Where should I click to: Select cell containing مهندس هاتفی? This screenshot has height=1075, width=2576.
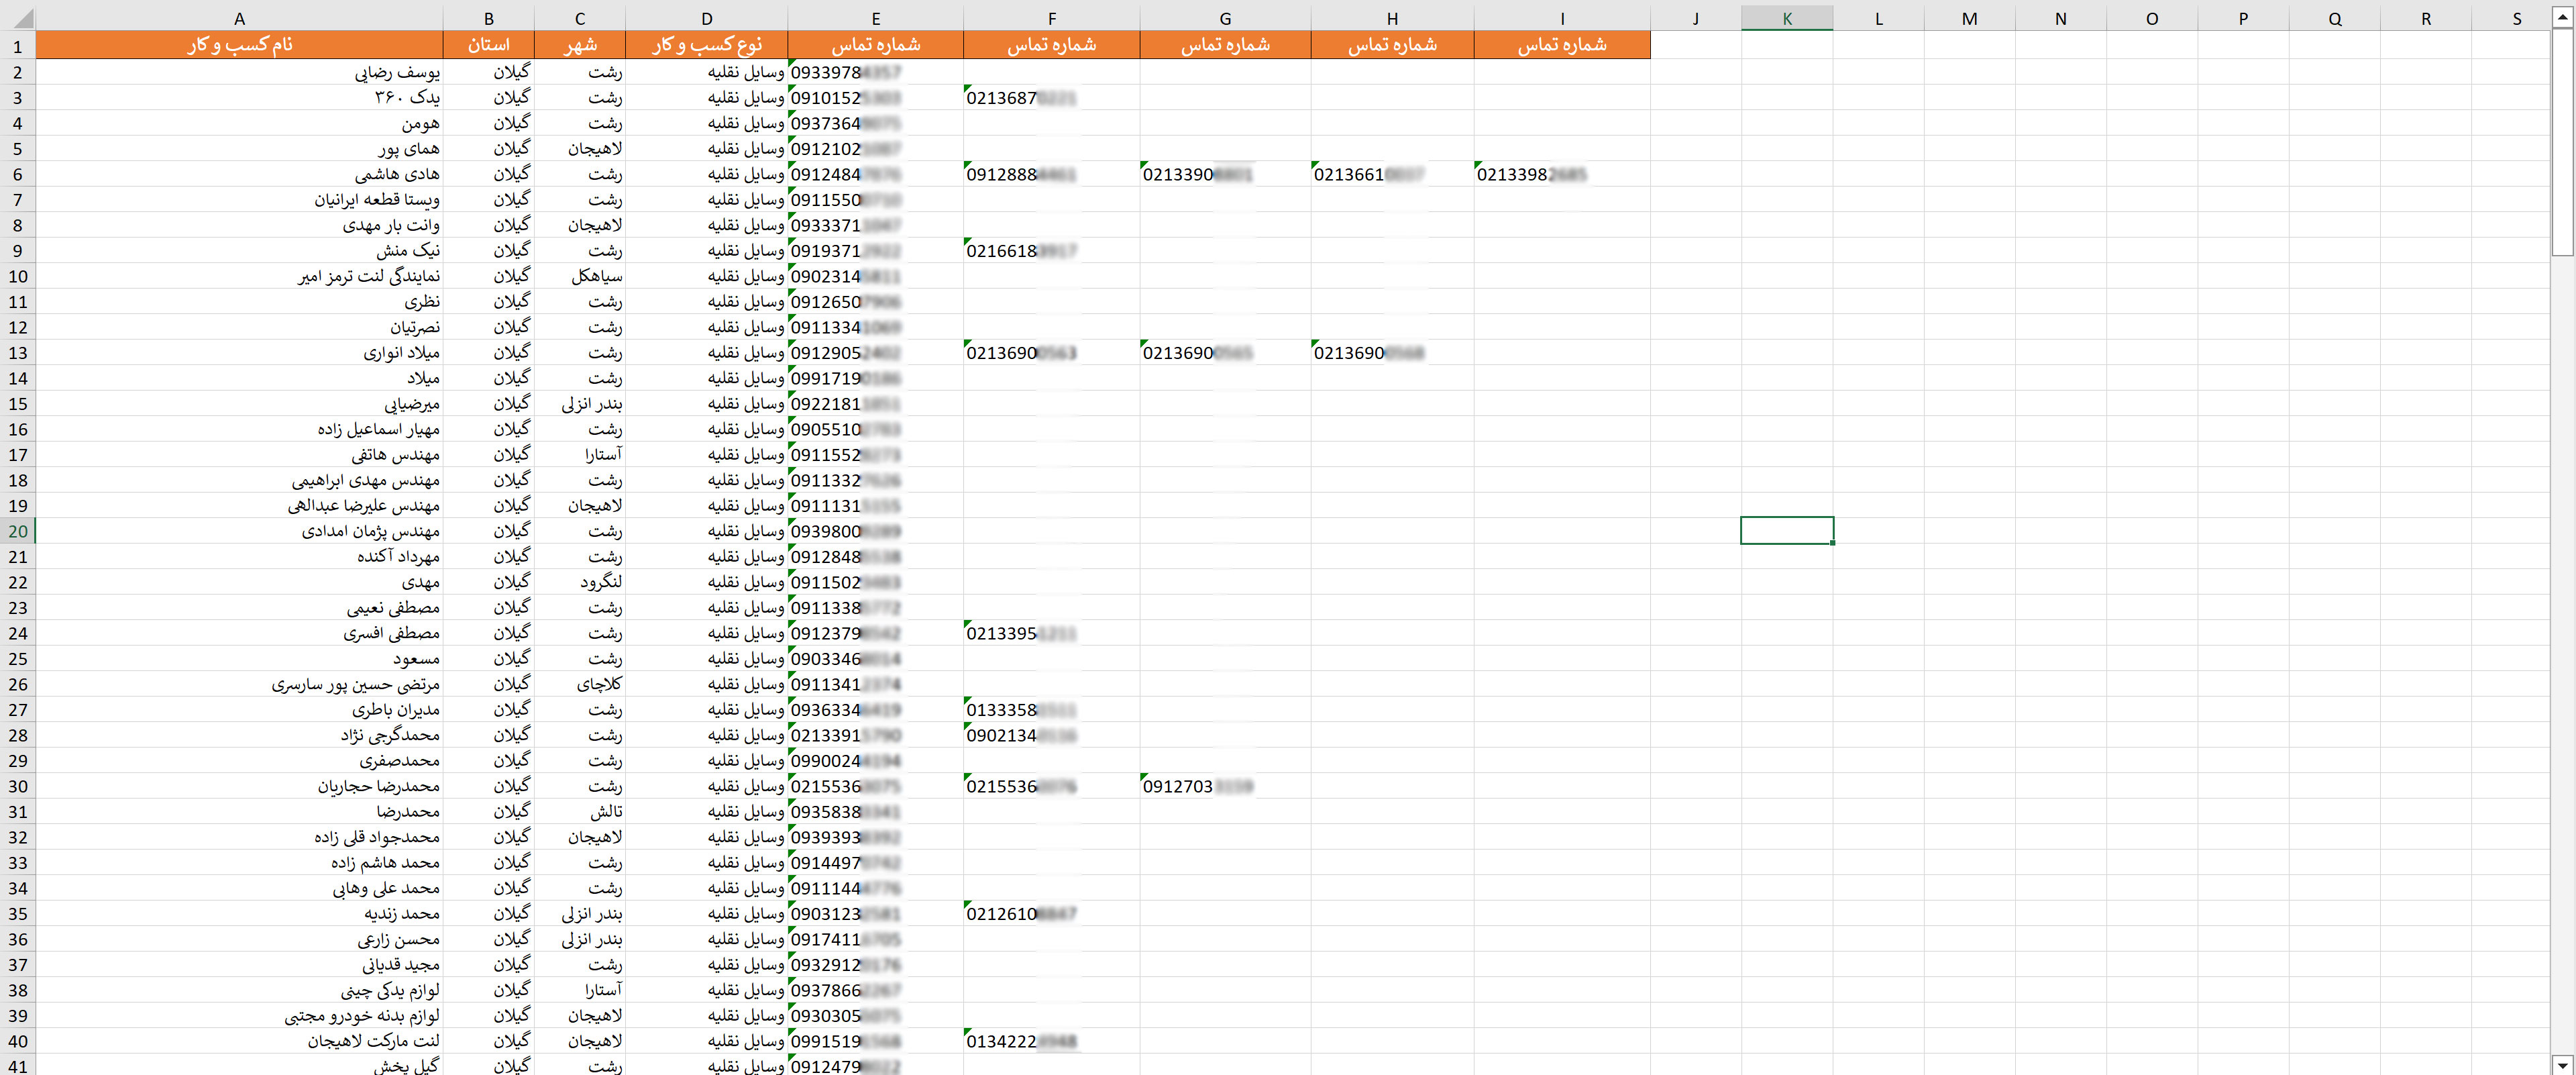coord(239,454)
